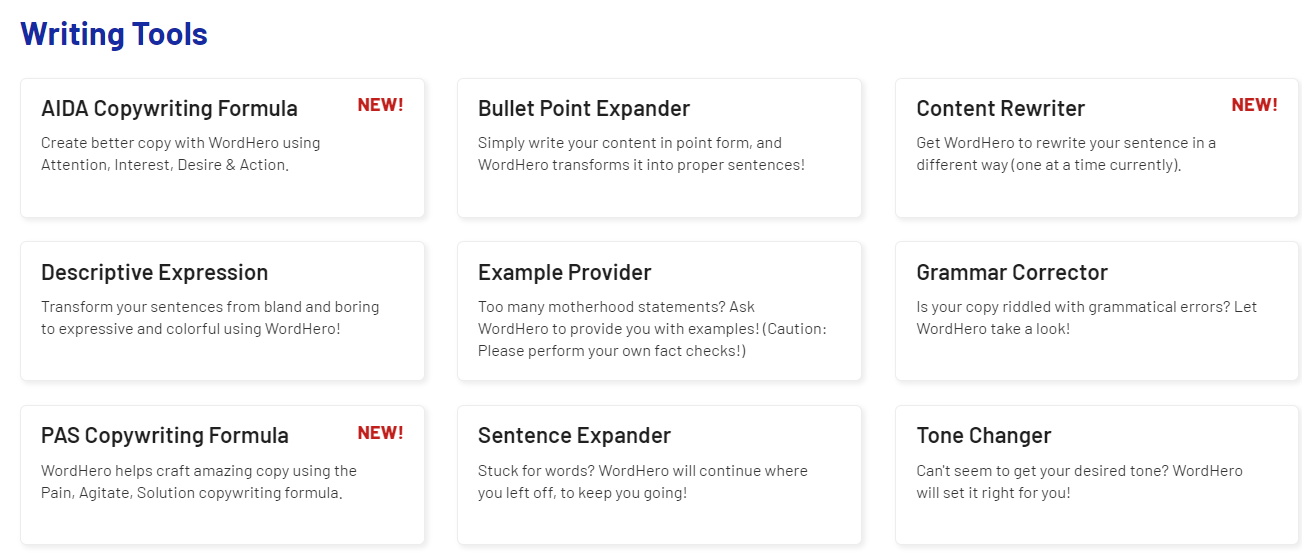Open the Sentence Expander tool
Image resolution: width=1302 pixels, height=558 pixels.
pos(574,436)
